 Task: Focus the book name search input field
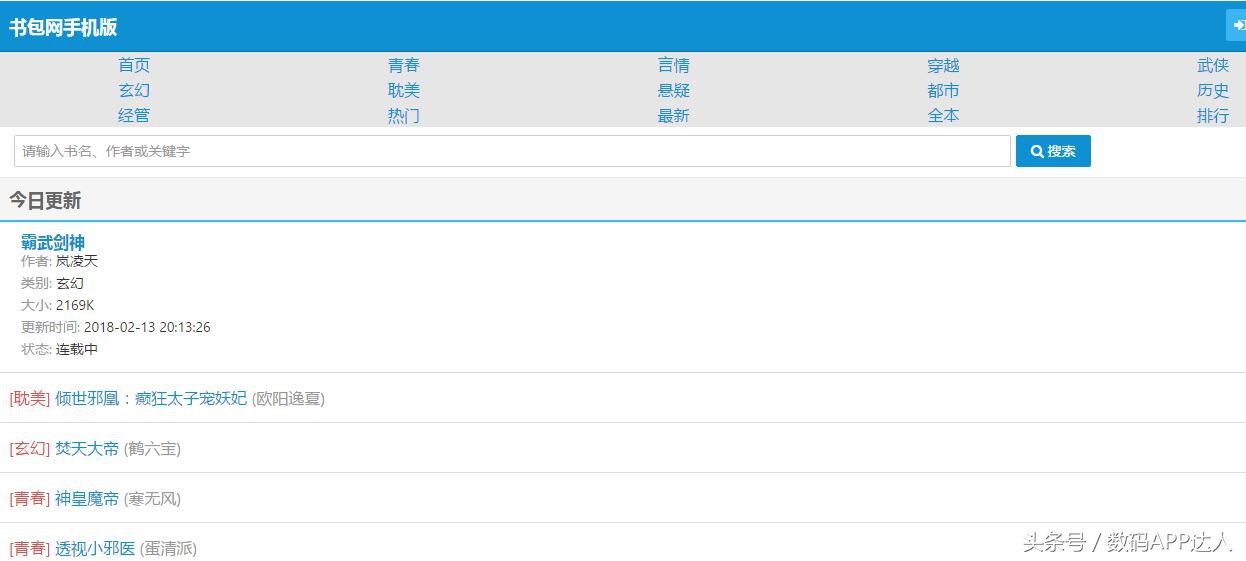pos(512,151)
